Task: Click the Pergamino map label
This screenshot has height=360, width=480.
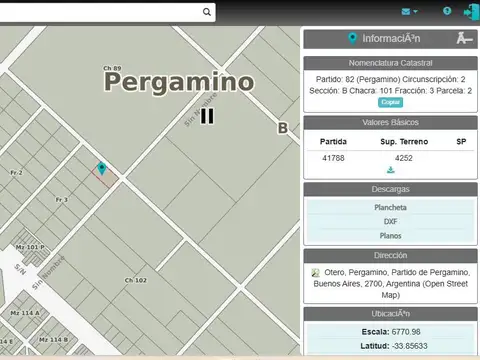Action: pos(179,82)
